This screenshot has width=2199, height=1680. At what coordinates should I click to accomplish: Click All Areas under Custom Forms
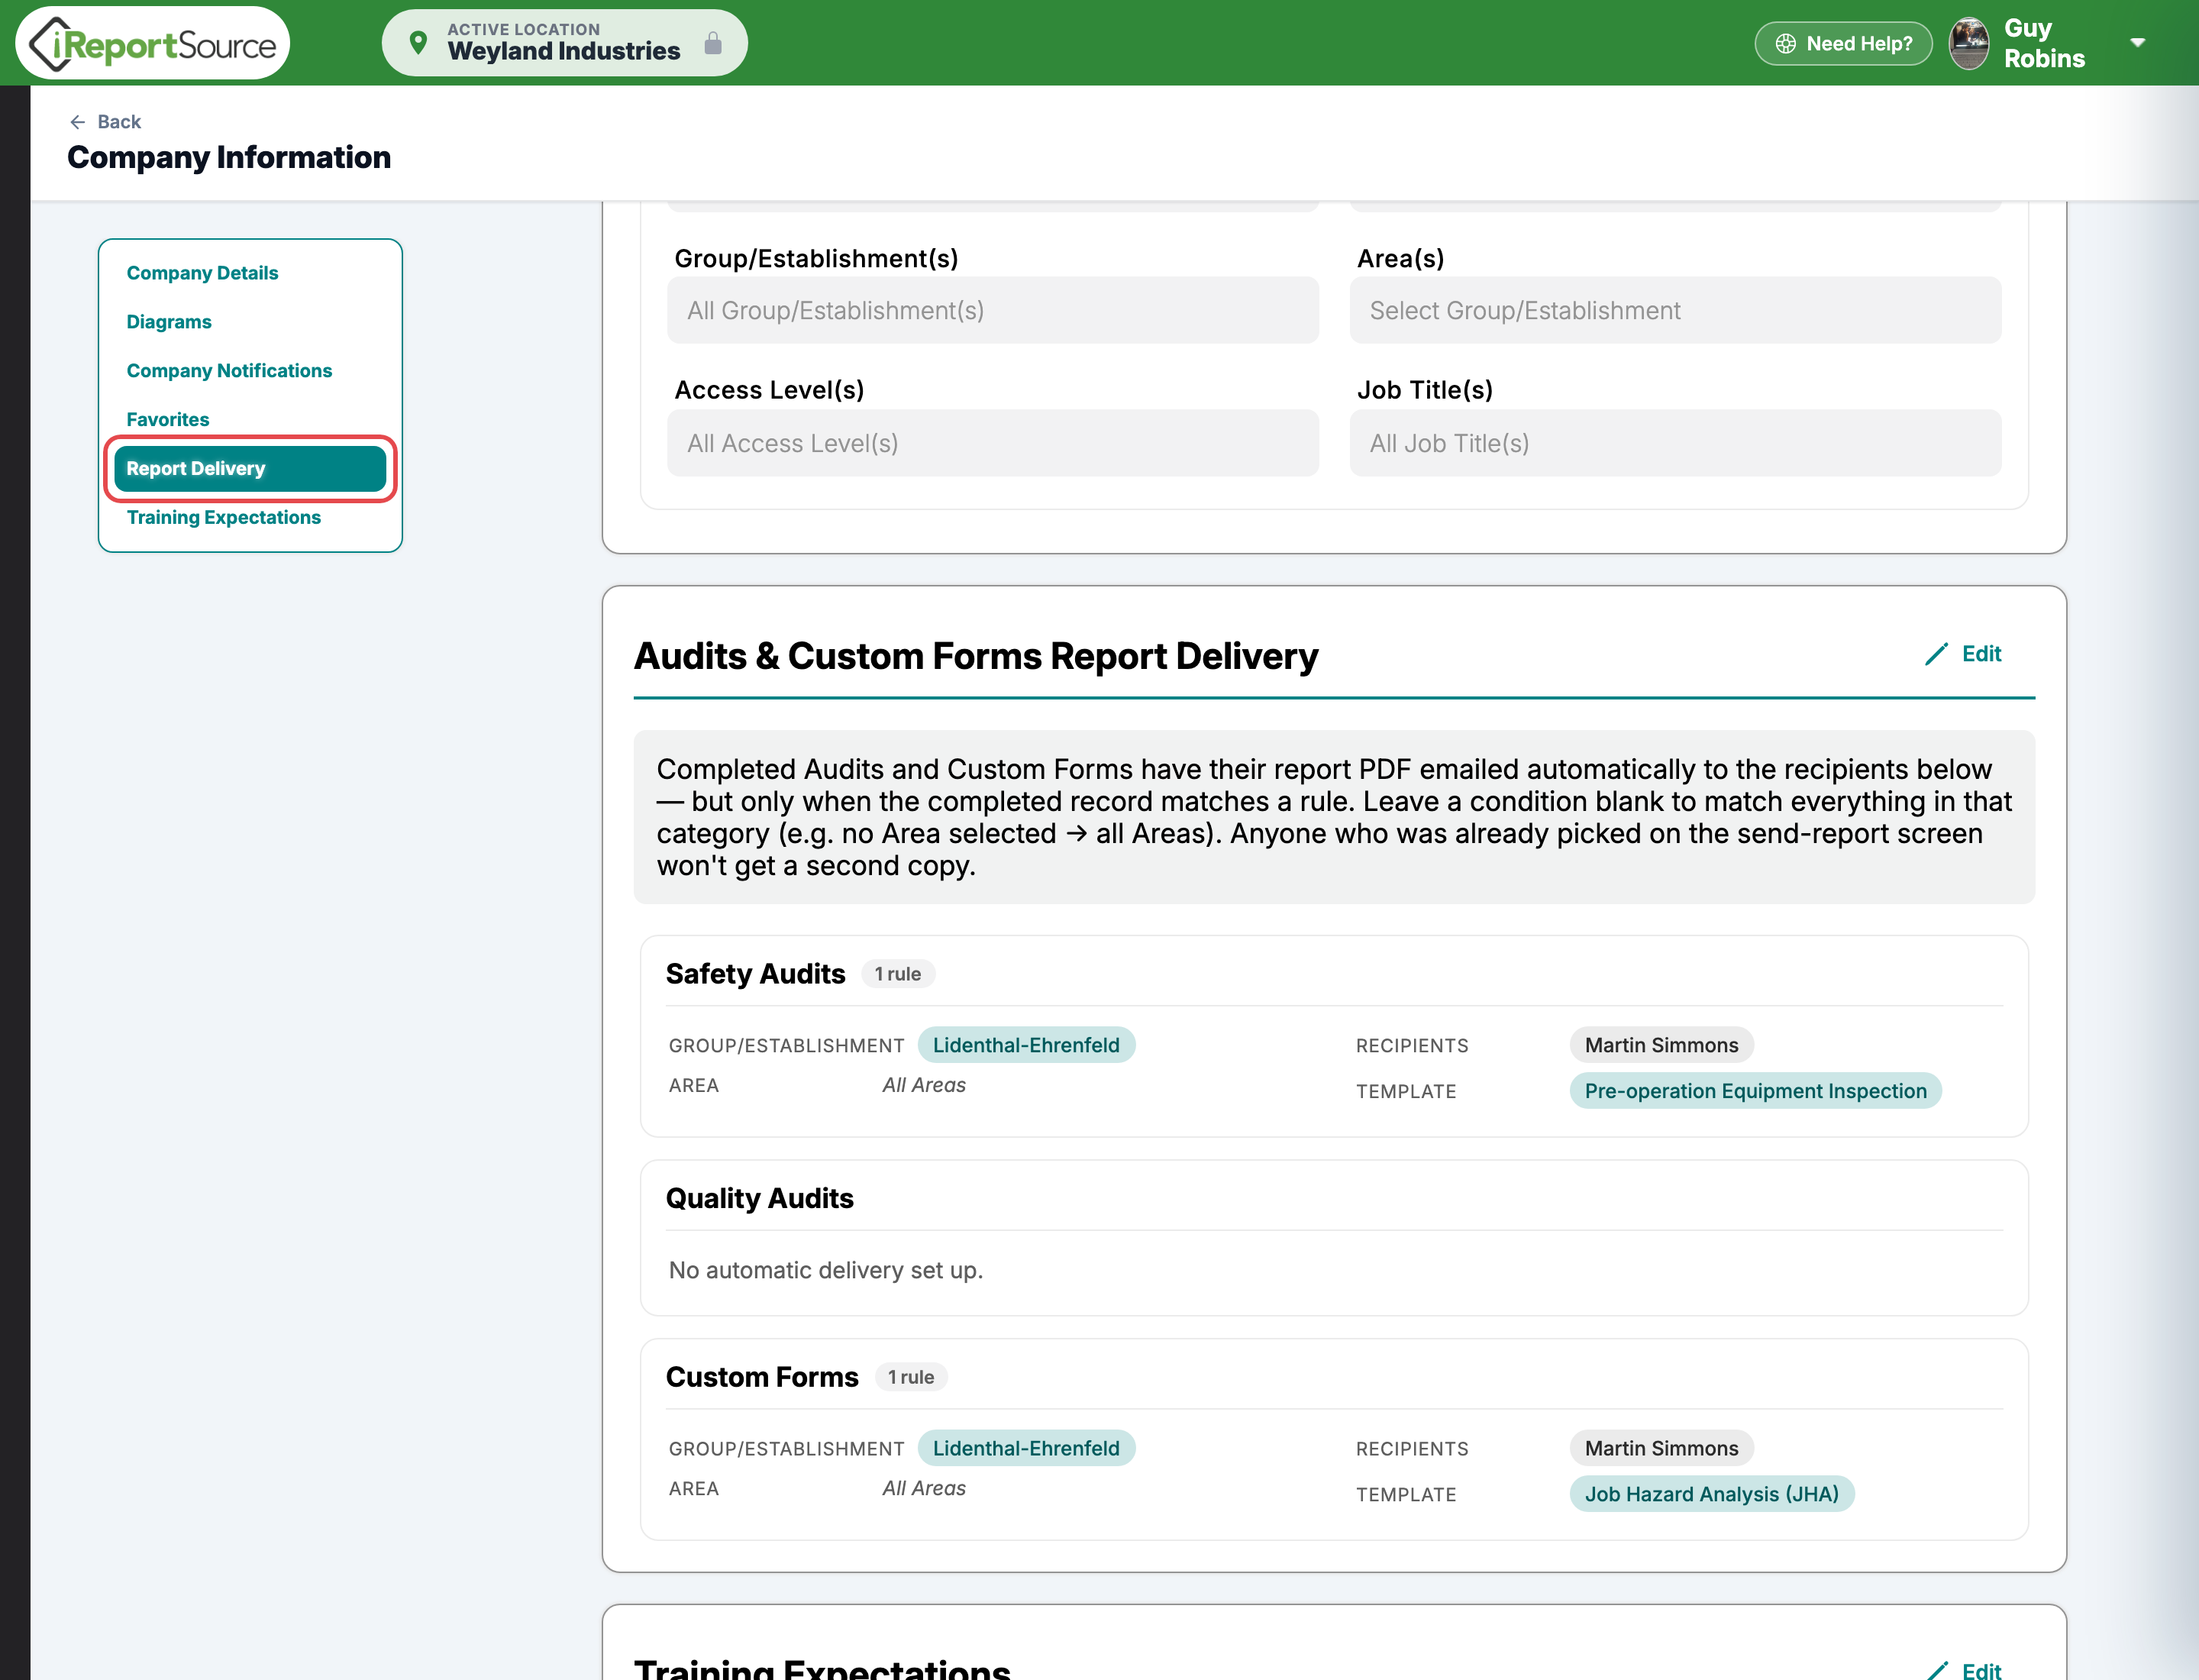pyautogui.click(x=924, y=1488)
